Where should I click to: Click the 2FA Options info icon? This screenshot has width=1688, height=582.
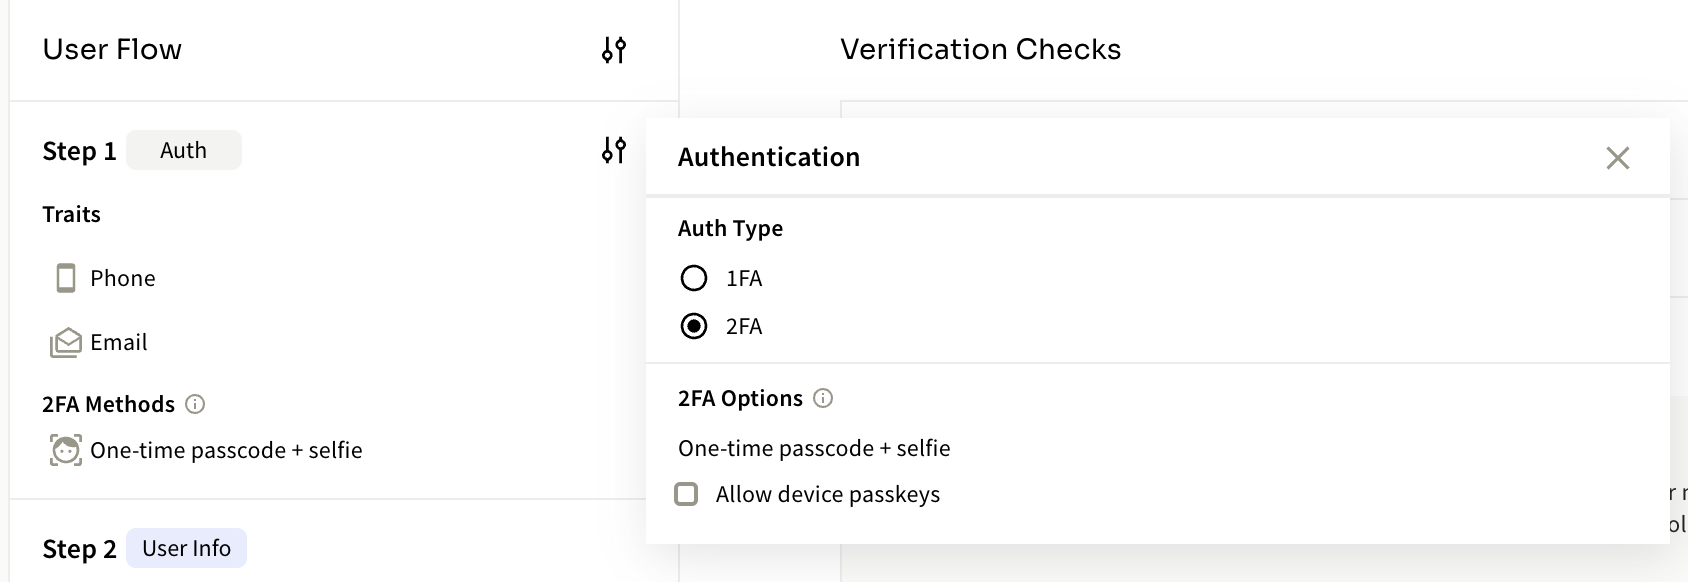[x=823, y=398]
